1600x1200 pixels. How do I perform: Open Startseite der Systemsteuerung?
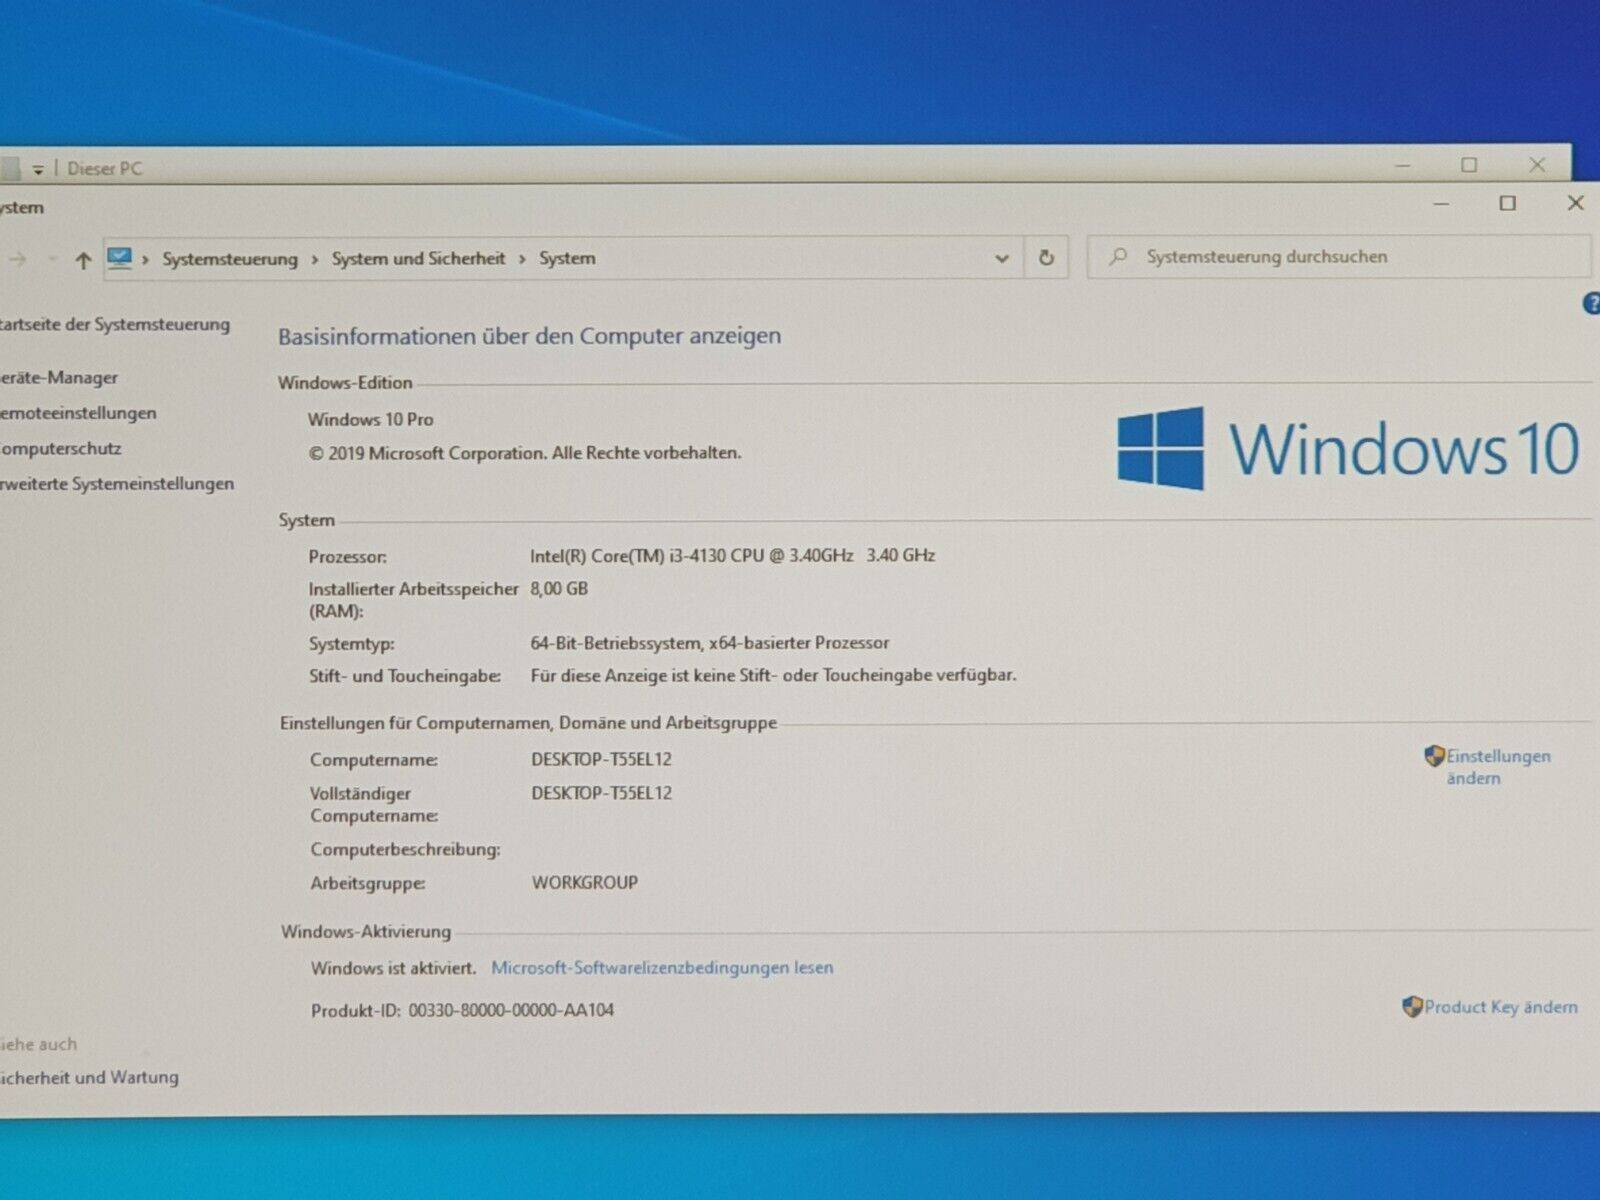115,324
